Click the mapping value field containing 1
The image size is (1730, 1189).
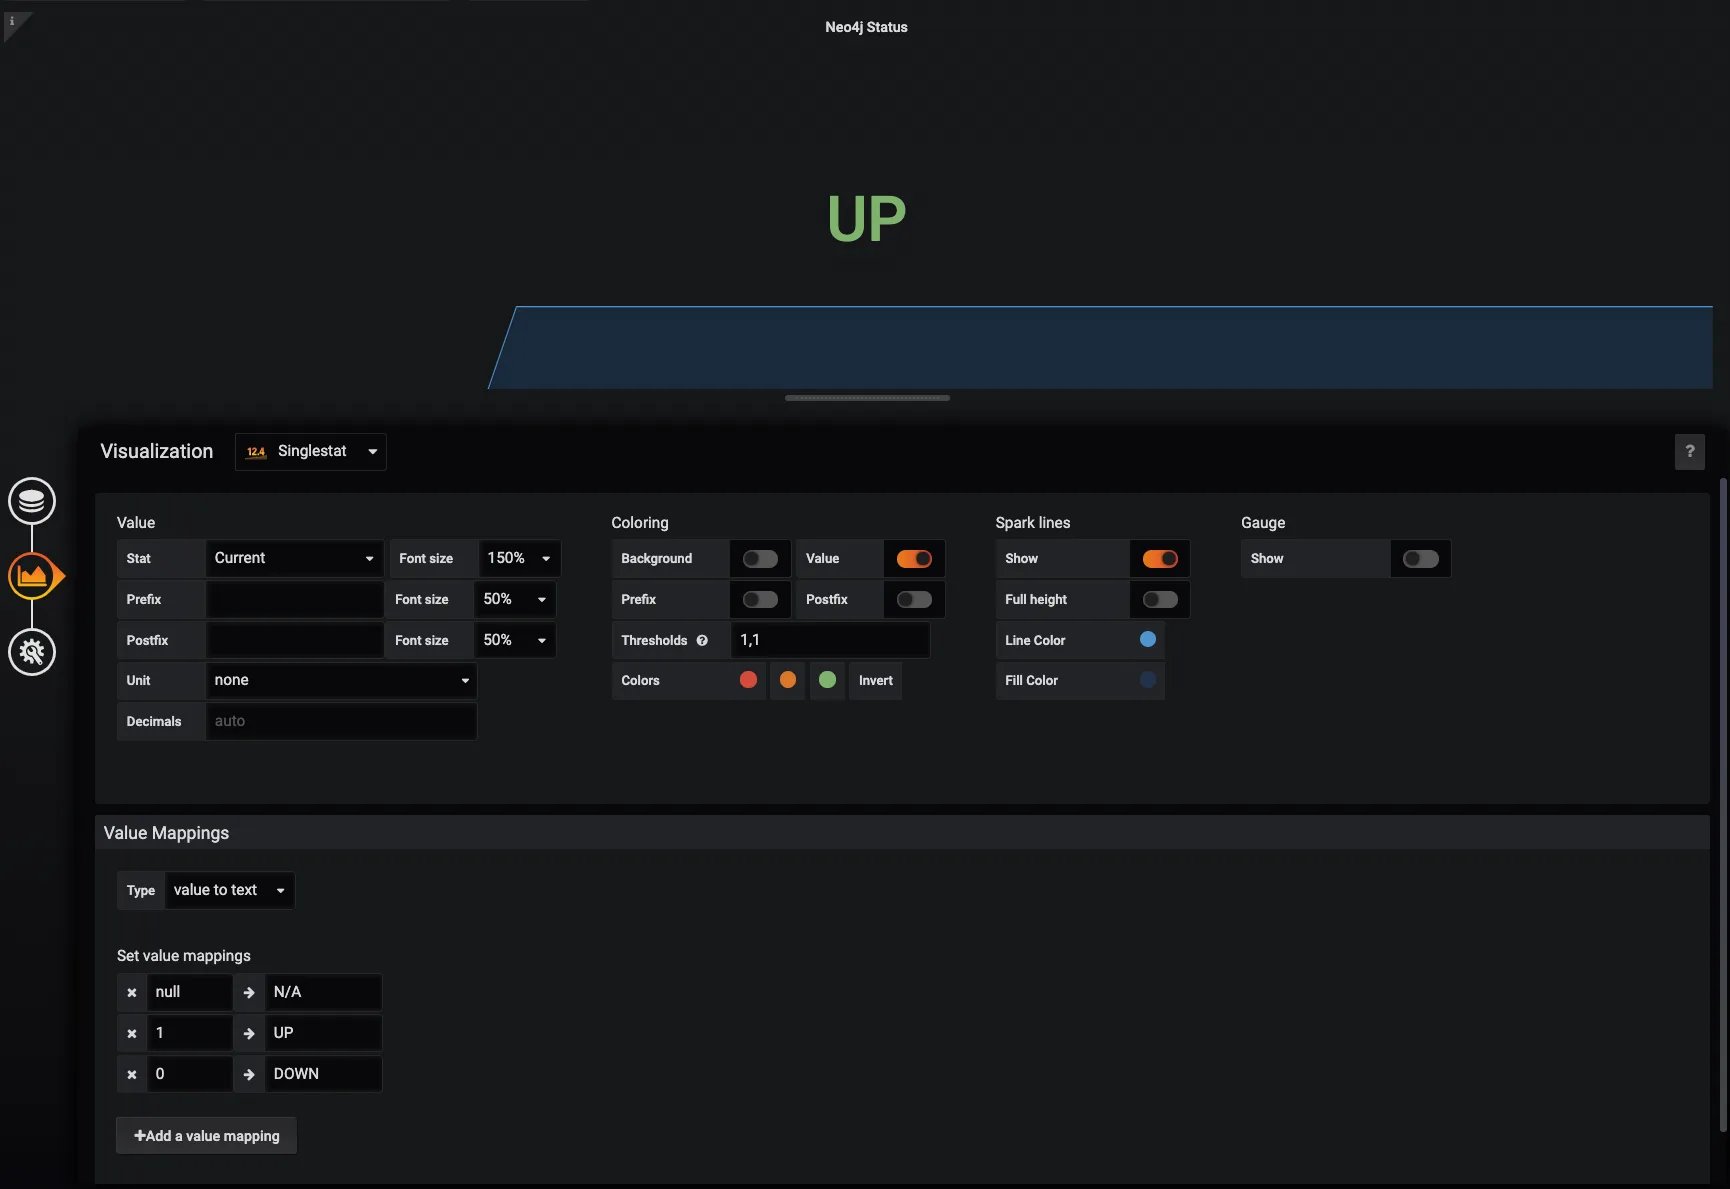[x=190, y=1033]
